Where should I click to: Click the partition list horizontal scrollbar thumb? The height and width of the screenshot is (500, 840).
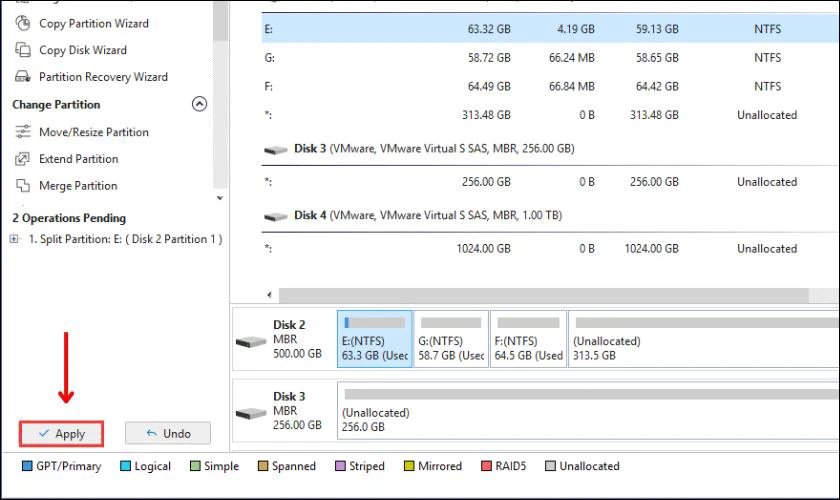tap(543, 295)
